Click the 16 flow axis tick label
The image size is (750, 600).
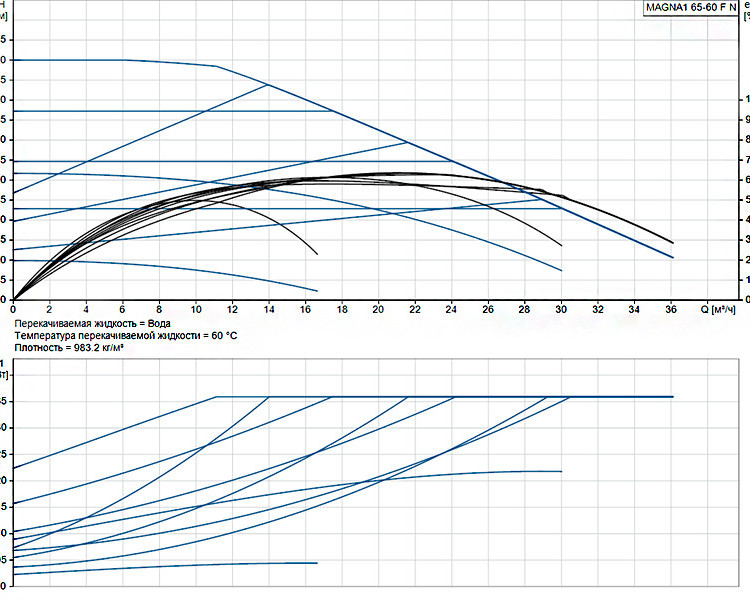point(305,310)
